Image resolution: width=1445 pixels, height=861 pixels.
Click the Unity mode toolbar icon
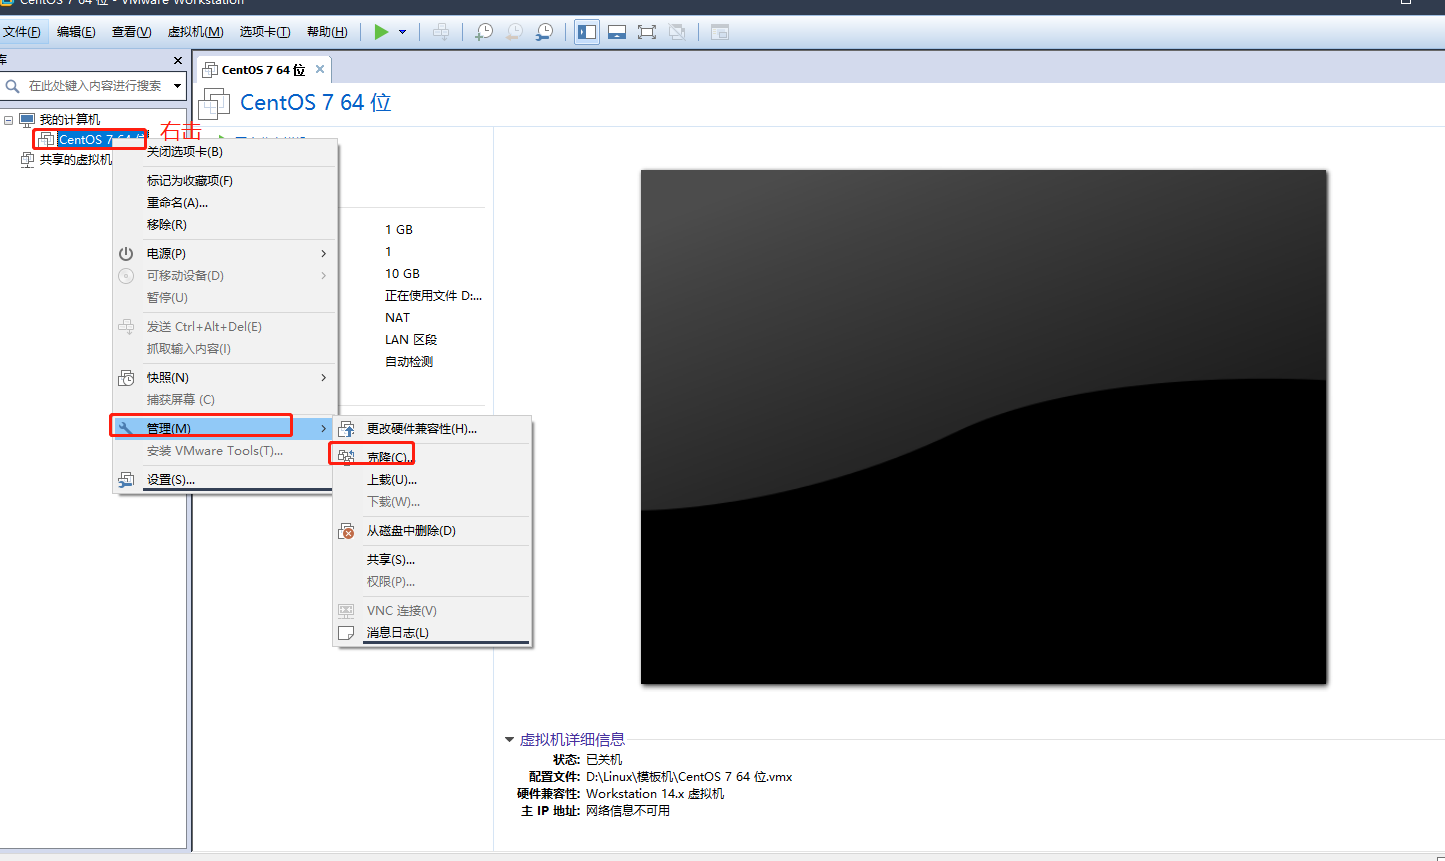pyautogui.click(x=677, y=32)
